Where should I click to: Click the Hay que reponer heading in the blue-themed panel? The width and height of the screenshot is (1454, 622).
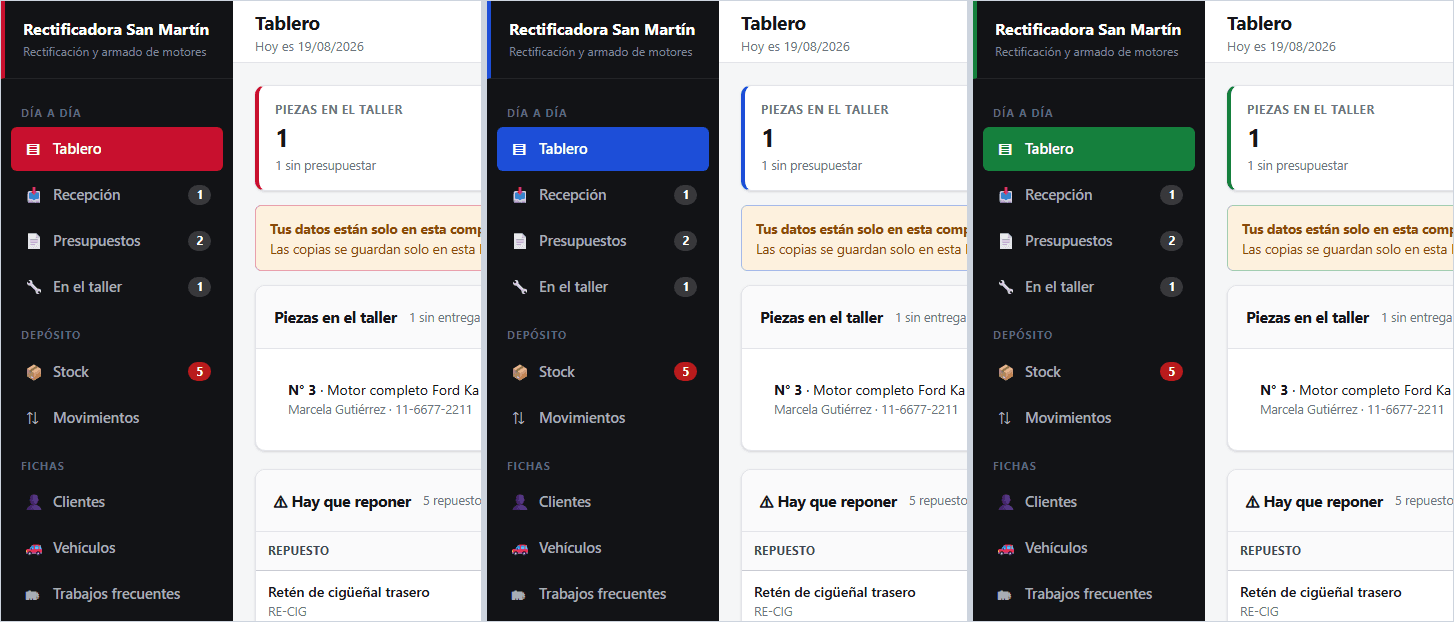837,502
